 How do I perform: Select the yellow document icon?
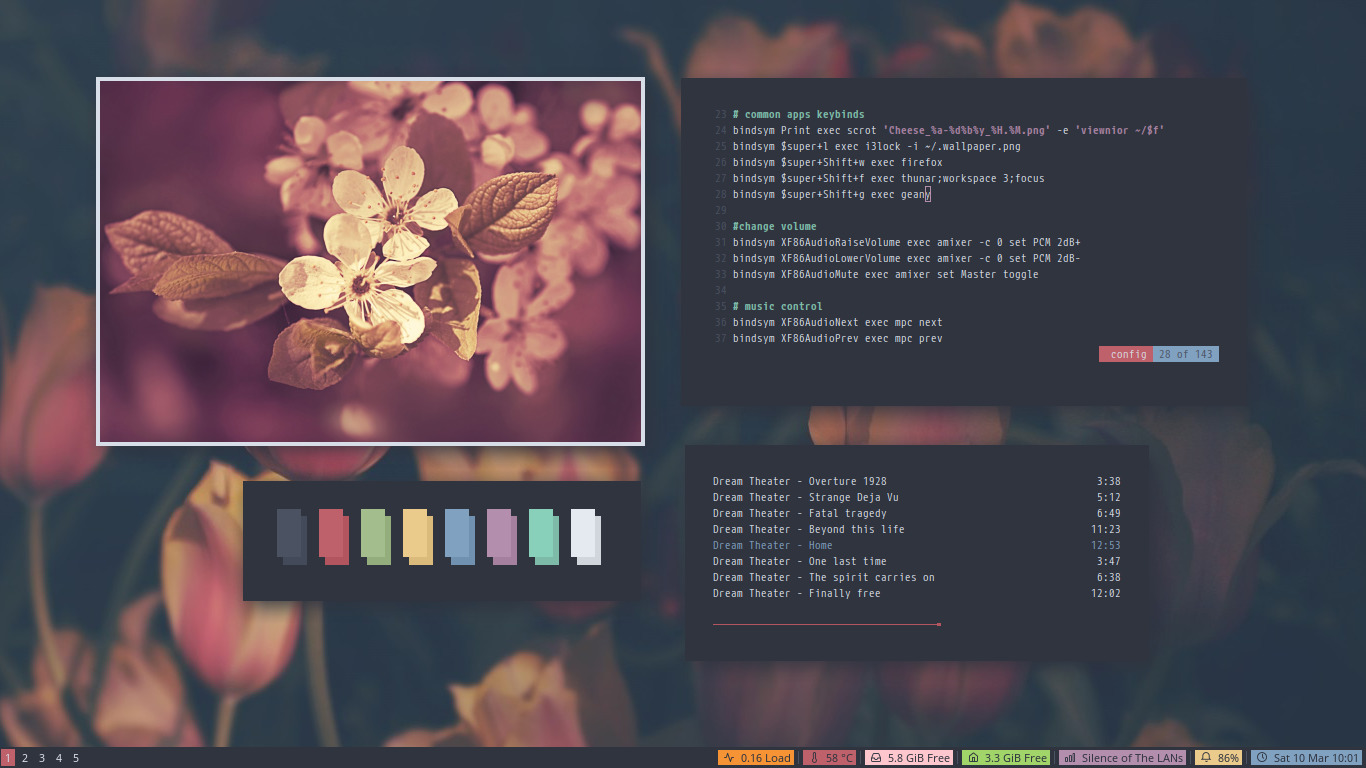pyautogui.click(x=418, y=536)
